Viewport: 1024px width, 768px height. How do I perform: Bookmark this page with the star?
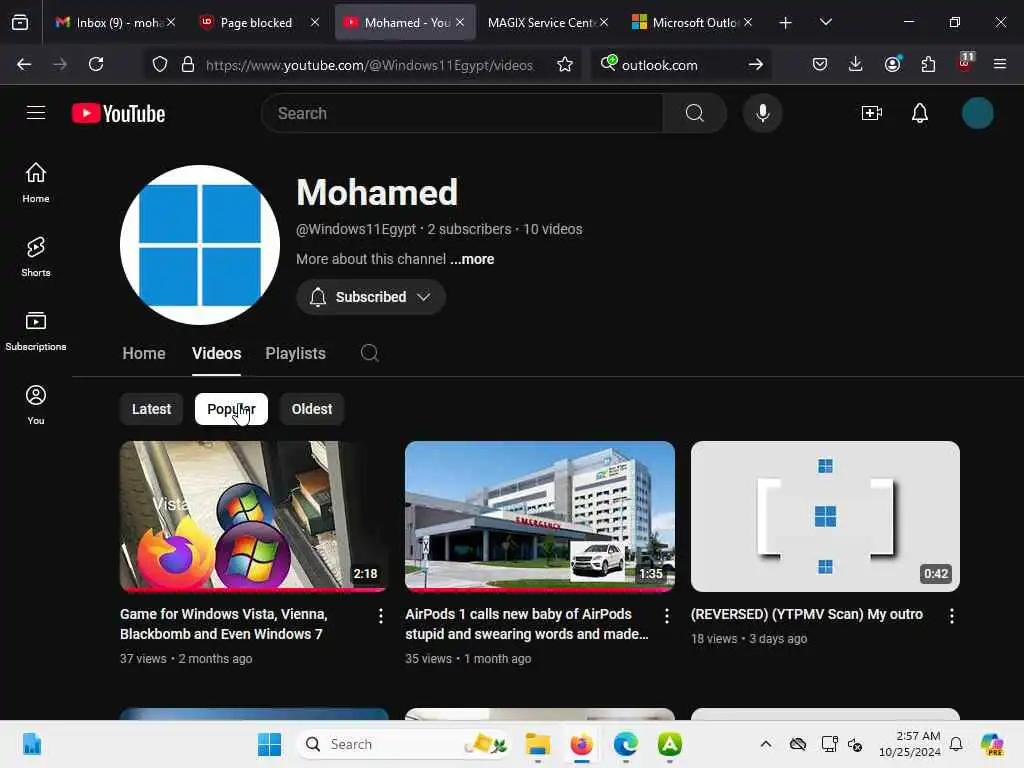pos(565,64)
